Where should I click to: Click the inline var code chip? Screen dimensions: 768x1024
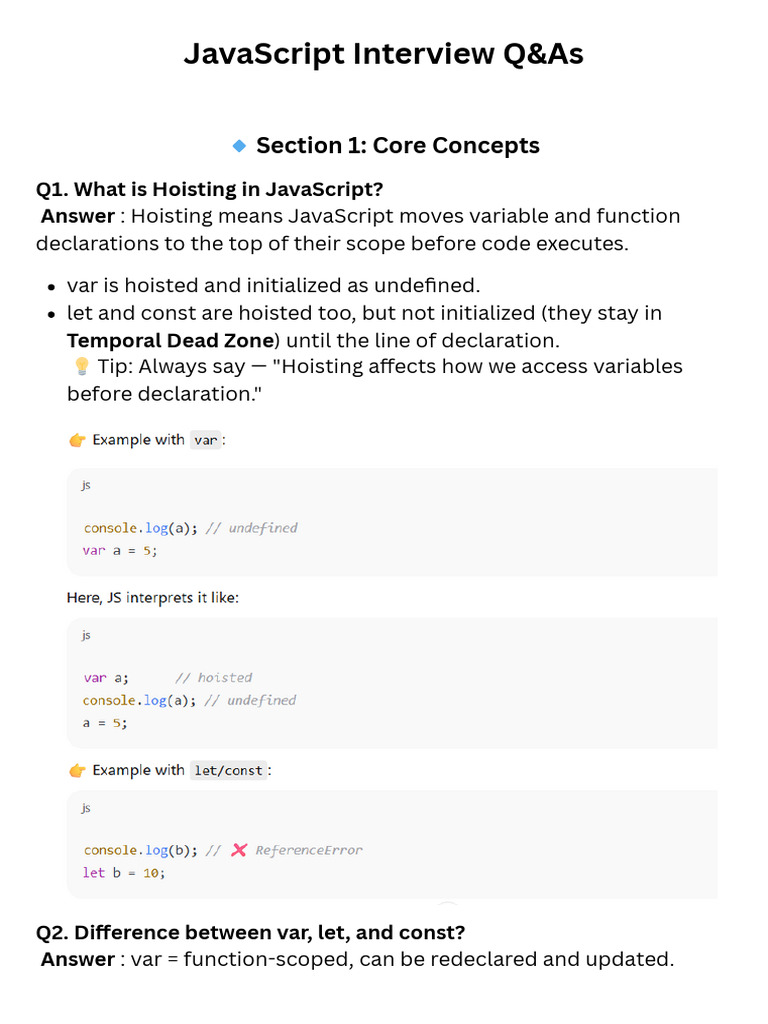(206, 440)
